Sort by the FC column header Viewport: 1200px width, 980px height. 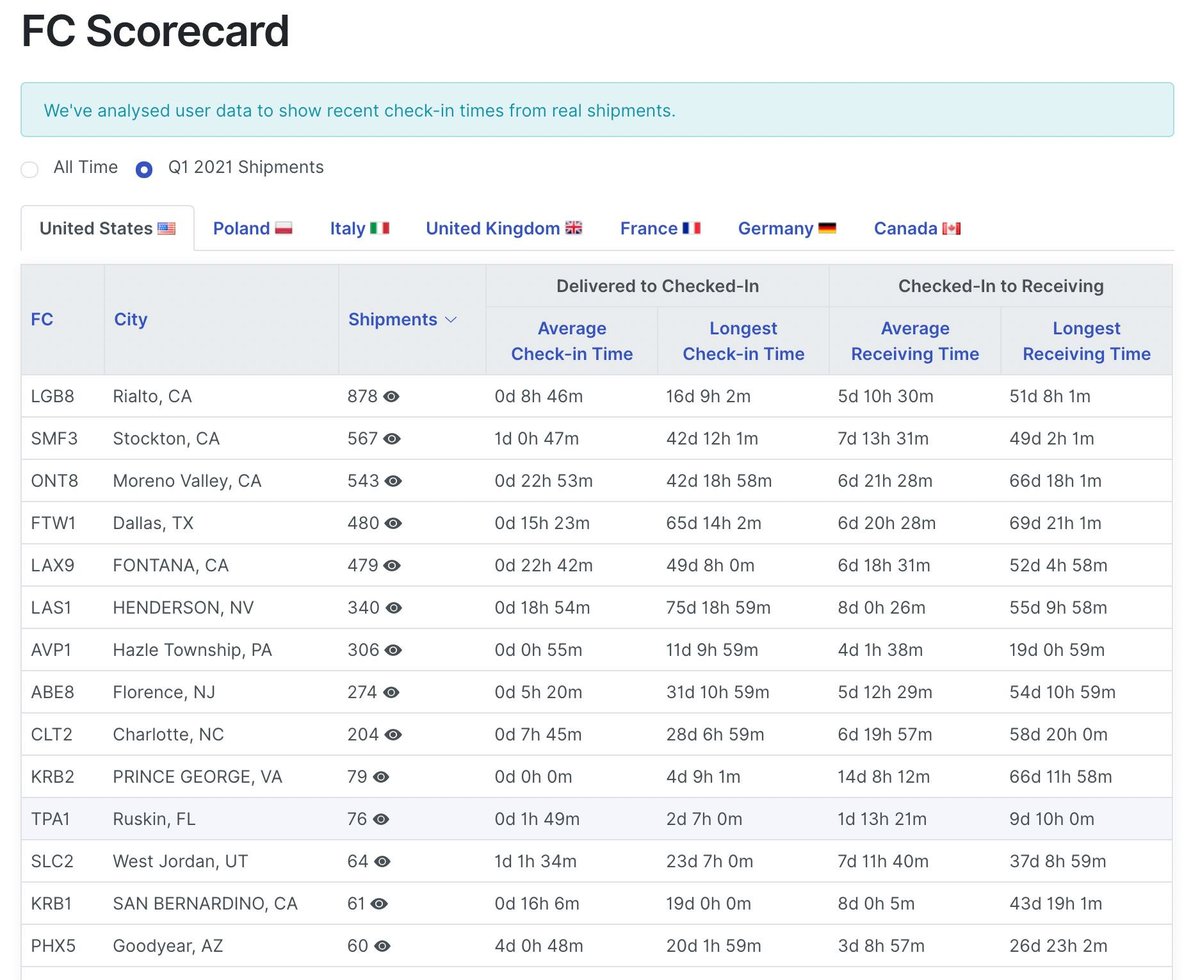point(42,320)
